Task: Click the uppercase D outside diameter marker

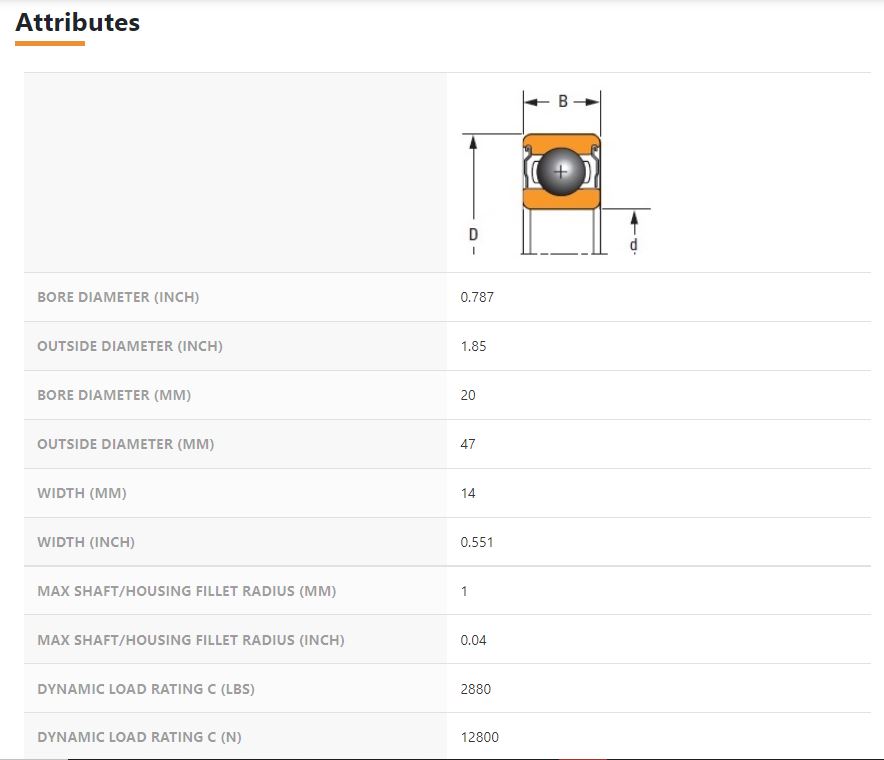Action: [x=473, y=234]
